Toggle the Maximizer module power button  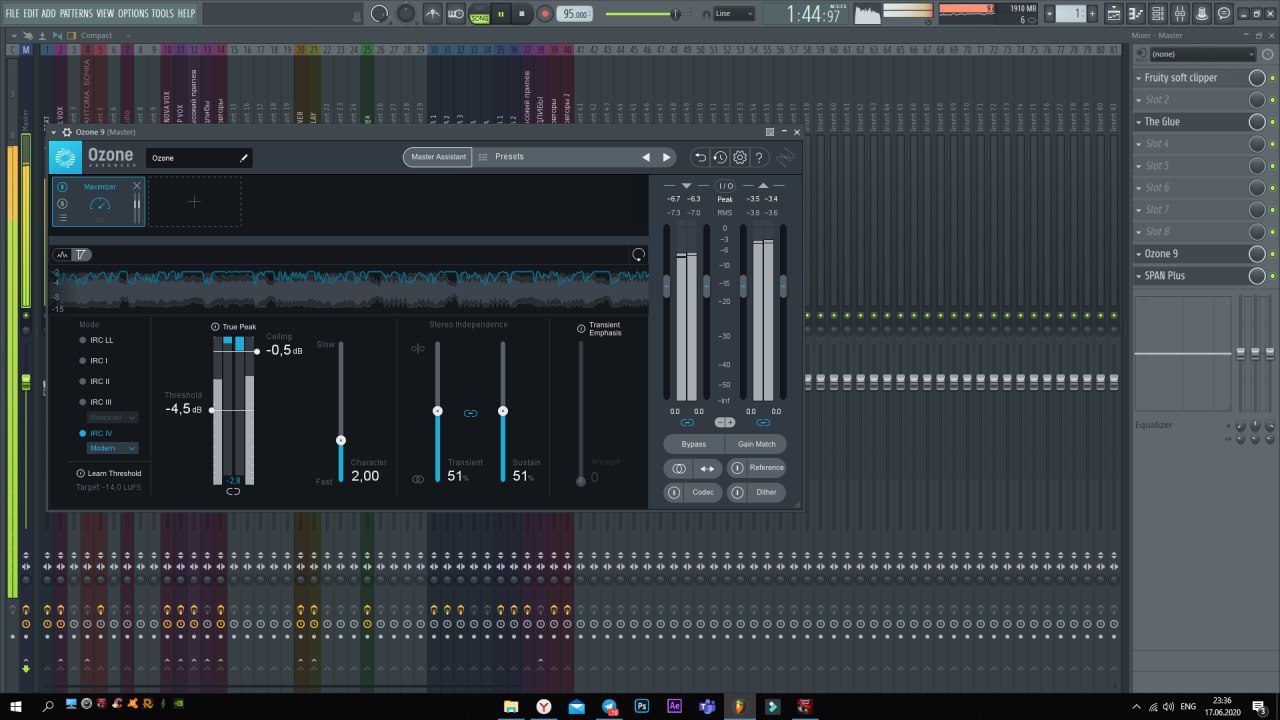coord(62,187)
